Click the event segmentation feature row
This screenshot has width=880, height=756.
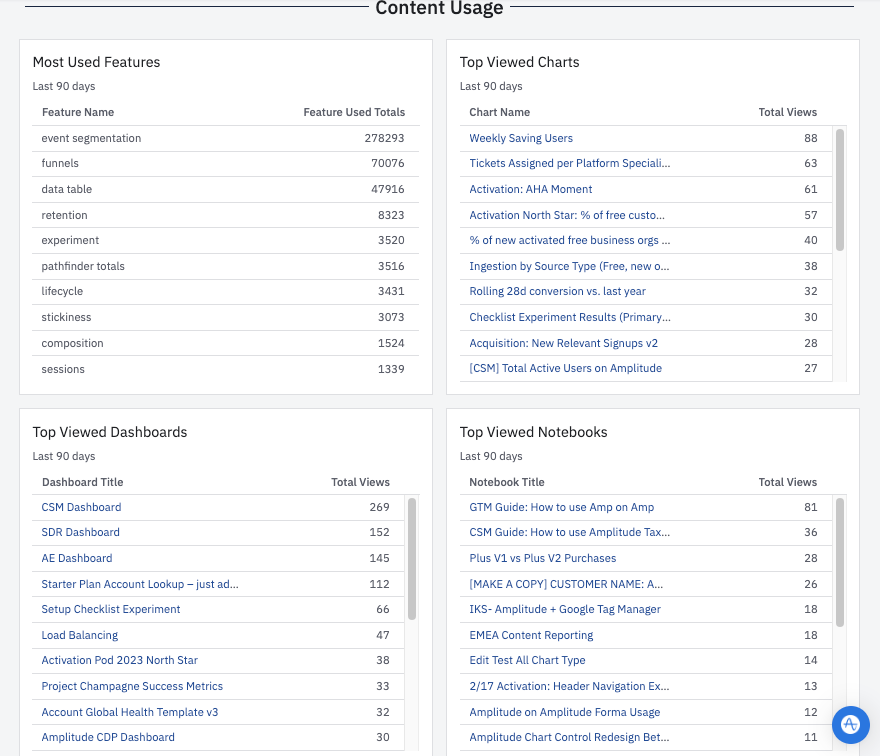pyautogui.click(x=97, y=138)
